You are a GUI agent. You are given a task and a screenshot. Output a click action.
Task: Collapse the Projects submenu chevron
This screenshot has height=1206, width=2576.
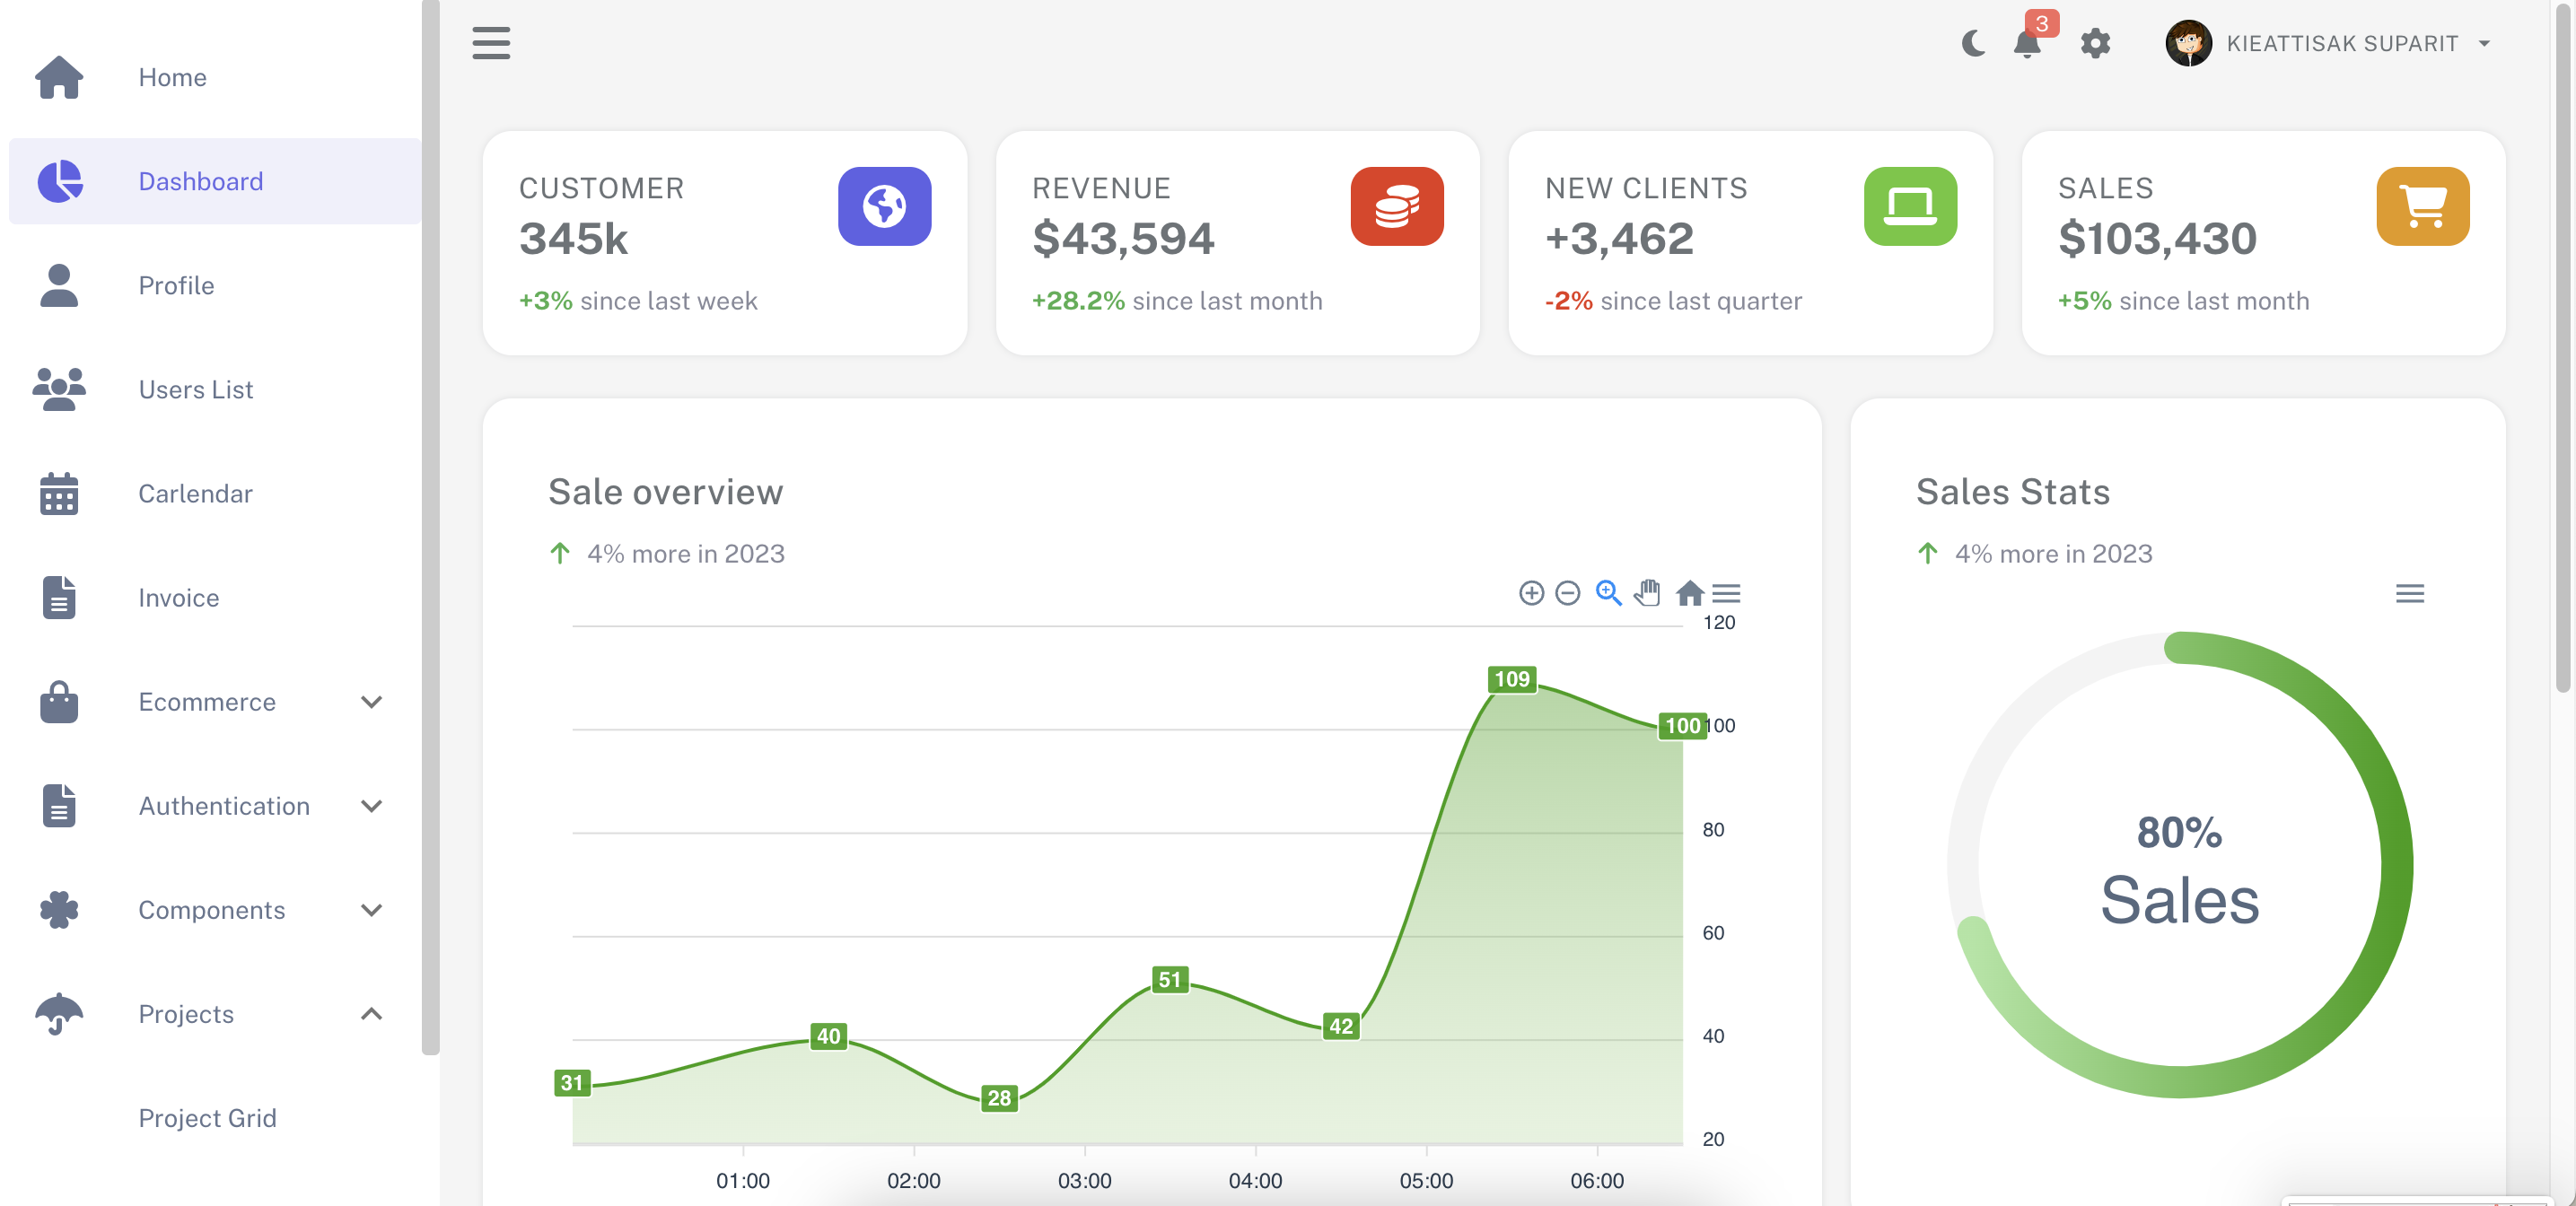click(371, 1014)
